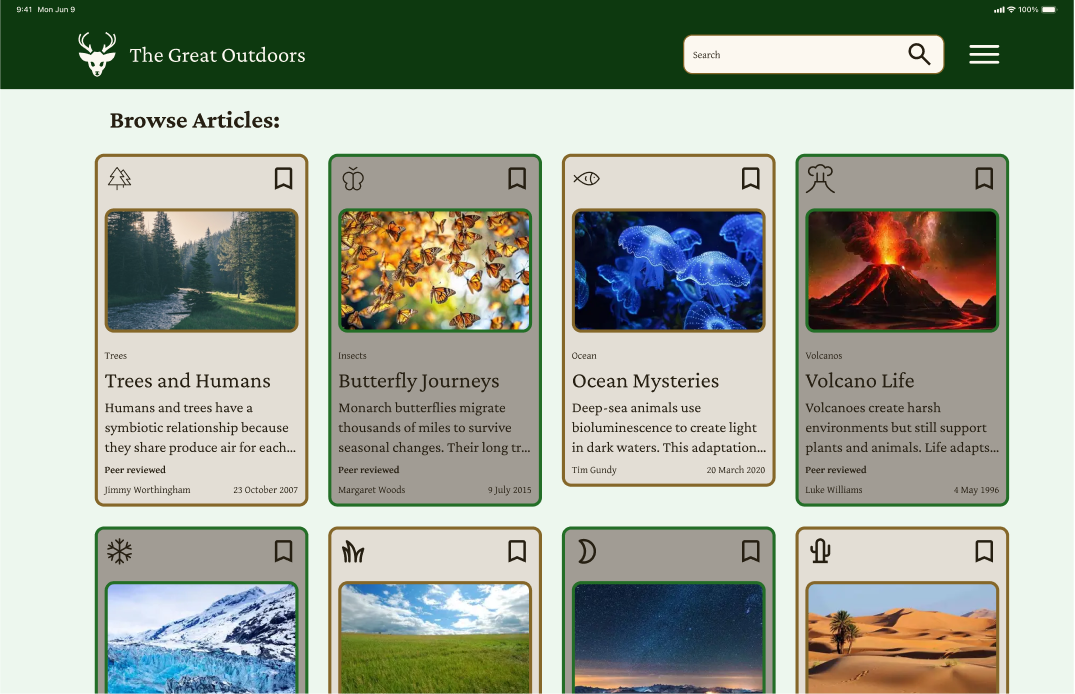The width and height of the screenshot is (1075, 694).
Task: Bookmark the Trees and Humans article
Action: [284, 179]
